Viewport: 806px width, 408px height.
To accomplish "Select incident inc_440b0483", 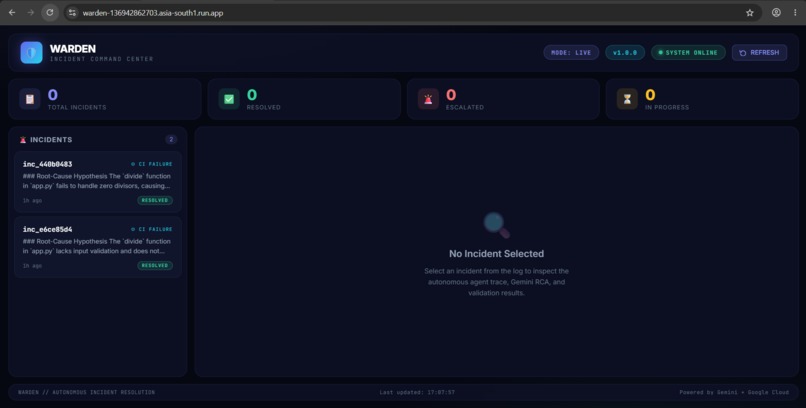I will click(x=98, y=182).
